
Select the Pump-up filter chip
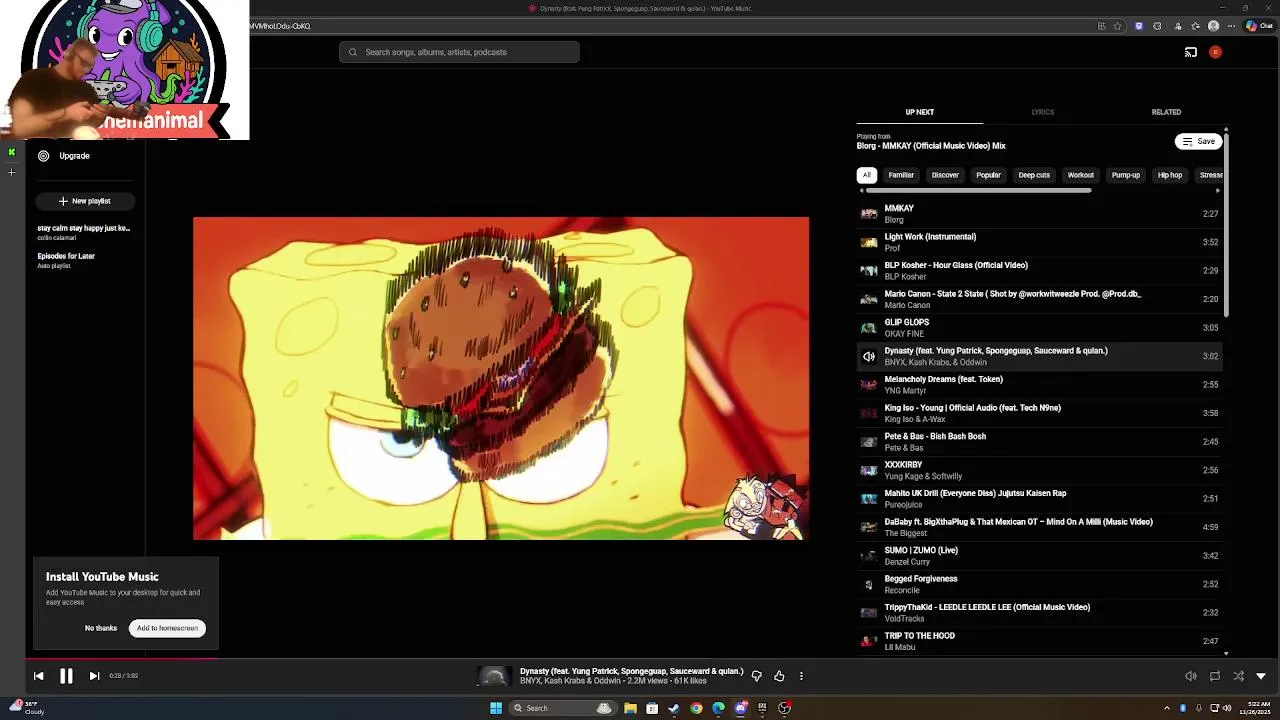pyautogui.click(x=1125, y=175)
